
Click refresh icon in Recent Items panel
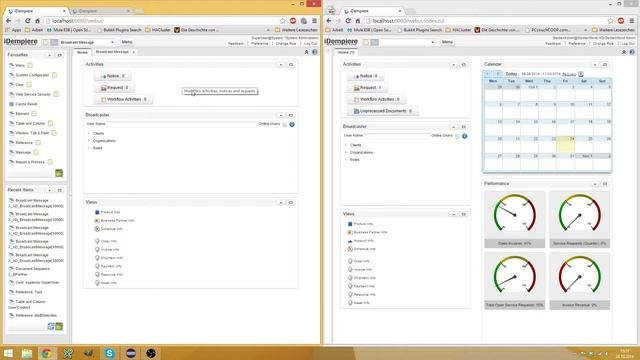coord(51,326)
